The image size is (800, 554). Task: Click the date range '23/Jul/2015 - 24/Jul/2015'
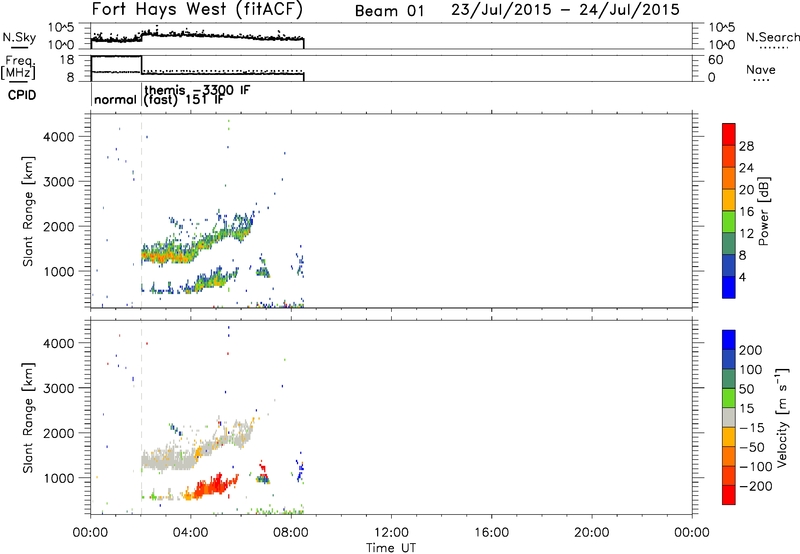pos(565,10)
